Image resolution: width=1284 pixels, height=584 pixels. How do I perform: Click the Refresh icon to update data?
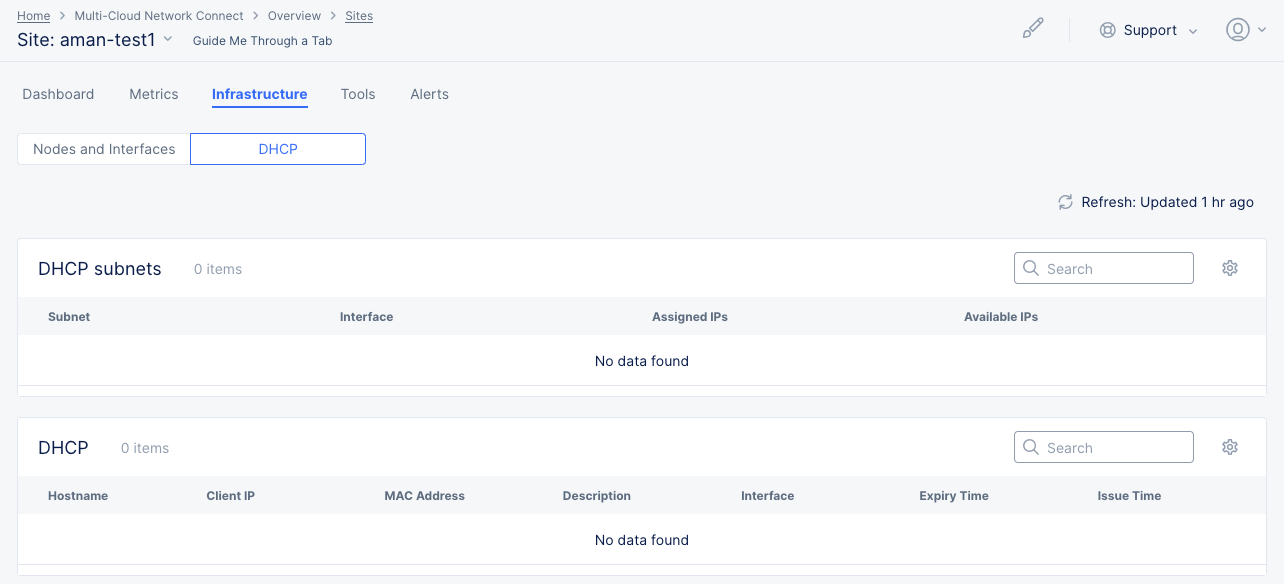click(1064, 202)
